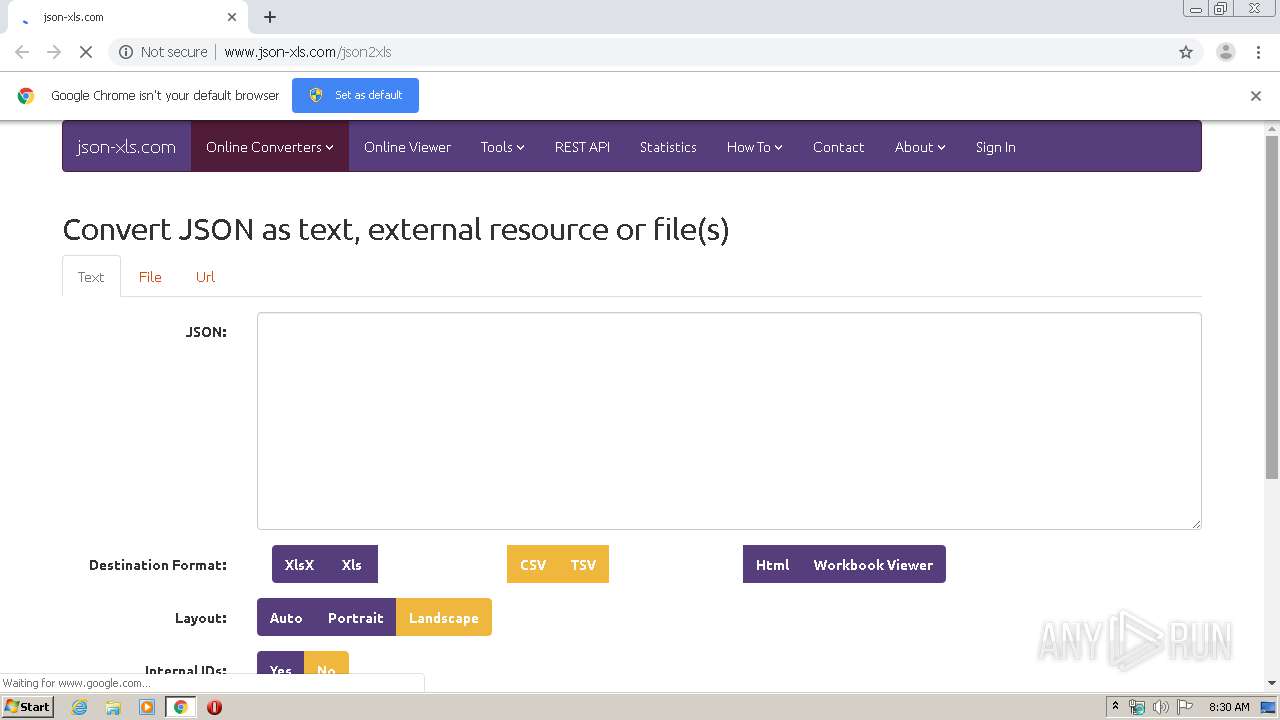Click the address bar URL

(307, 52)
